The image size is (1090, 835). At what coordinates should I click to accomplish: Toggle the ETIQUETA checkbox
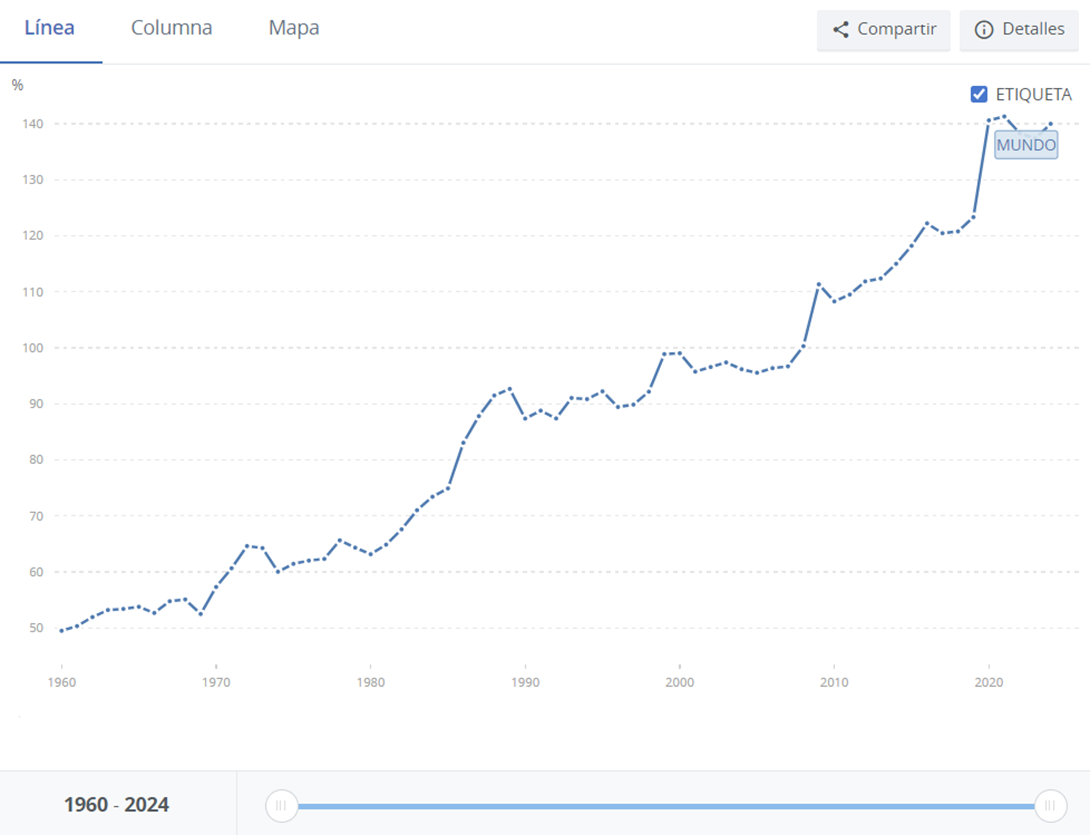980,95
